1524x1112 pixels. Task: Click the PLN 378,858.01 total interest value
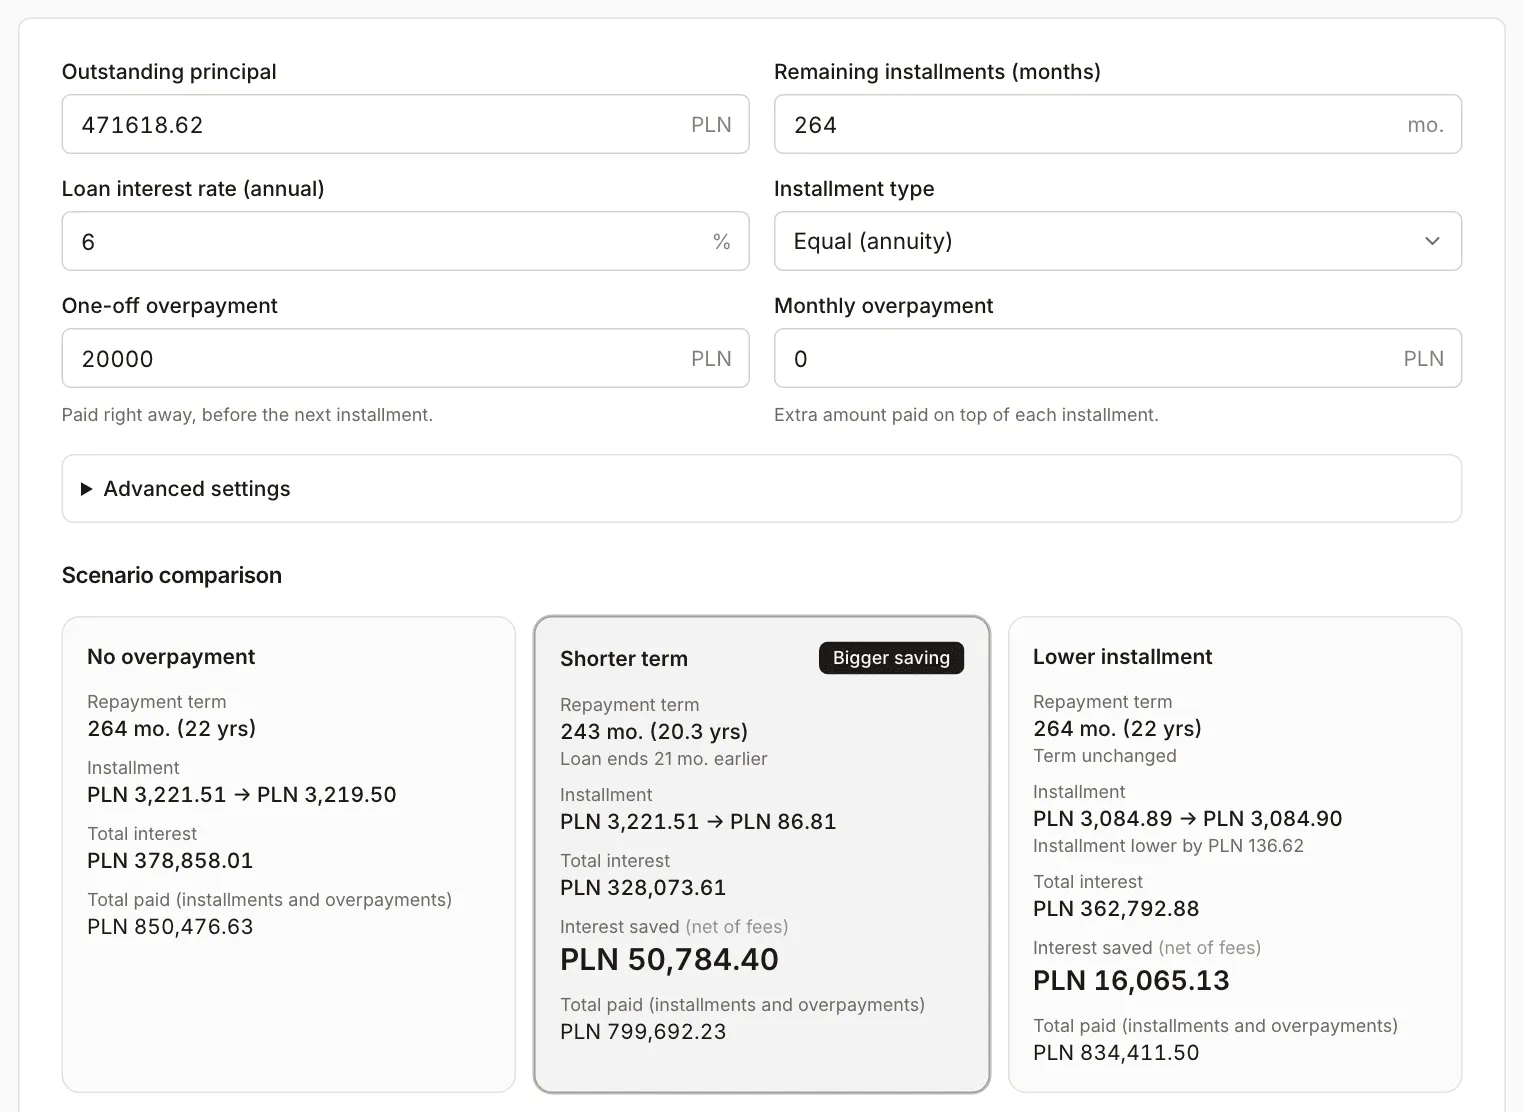point(170,861)
